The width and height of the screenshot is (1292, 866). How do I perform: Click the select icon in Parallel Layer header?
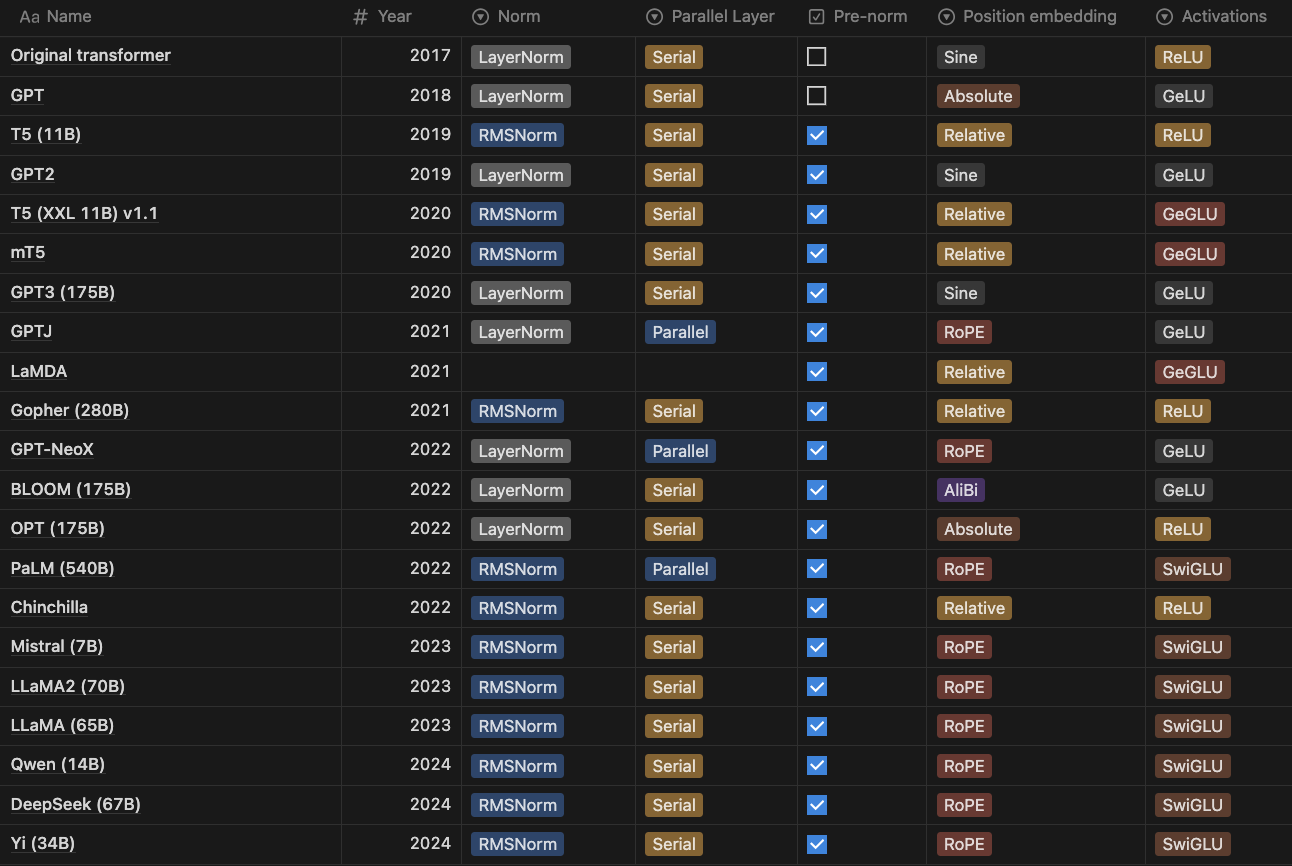(x=655, y=17)
